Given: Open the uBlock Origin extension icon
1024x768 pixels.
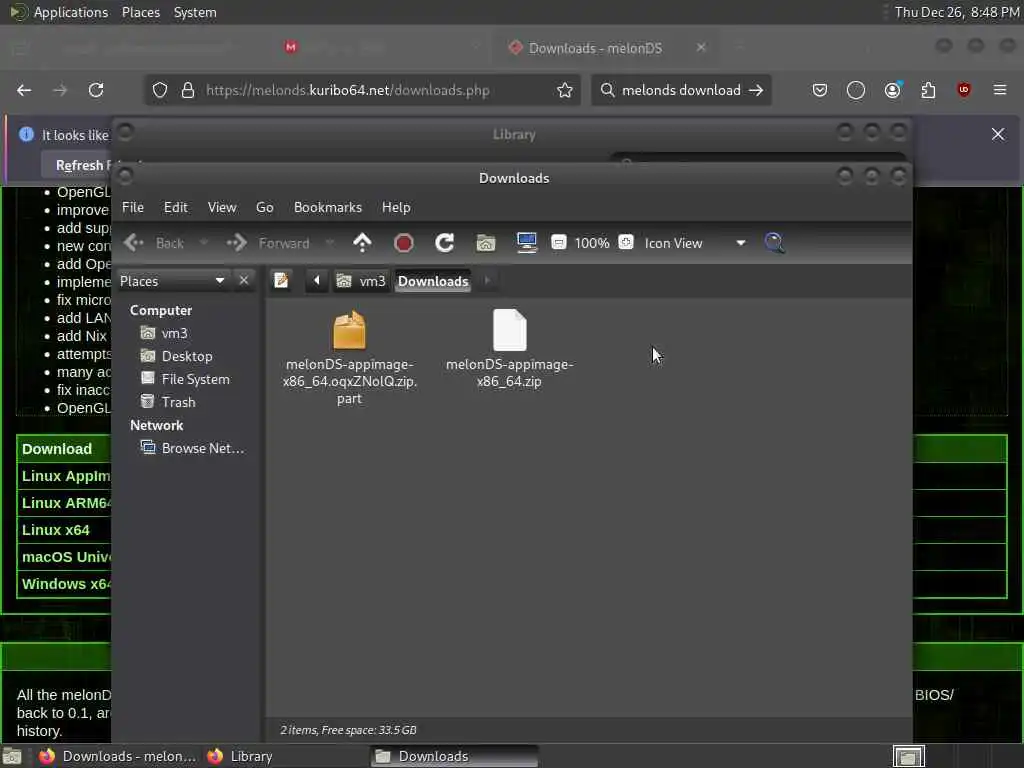Looking at the screenshot, I should click(964, 90).
